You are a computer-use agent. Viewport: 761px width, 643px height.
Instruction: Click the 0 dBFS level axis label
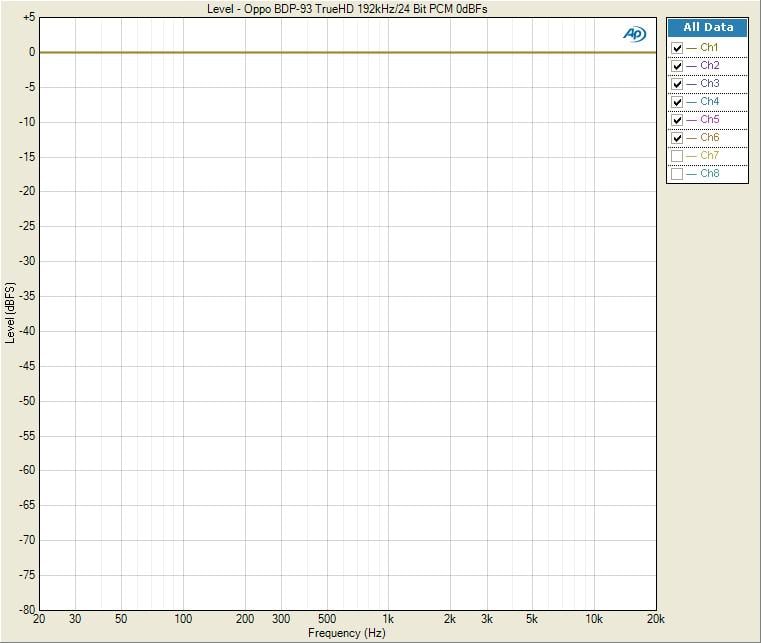[32, 52]
